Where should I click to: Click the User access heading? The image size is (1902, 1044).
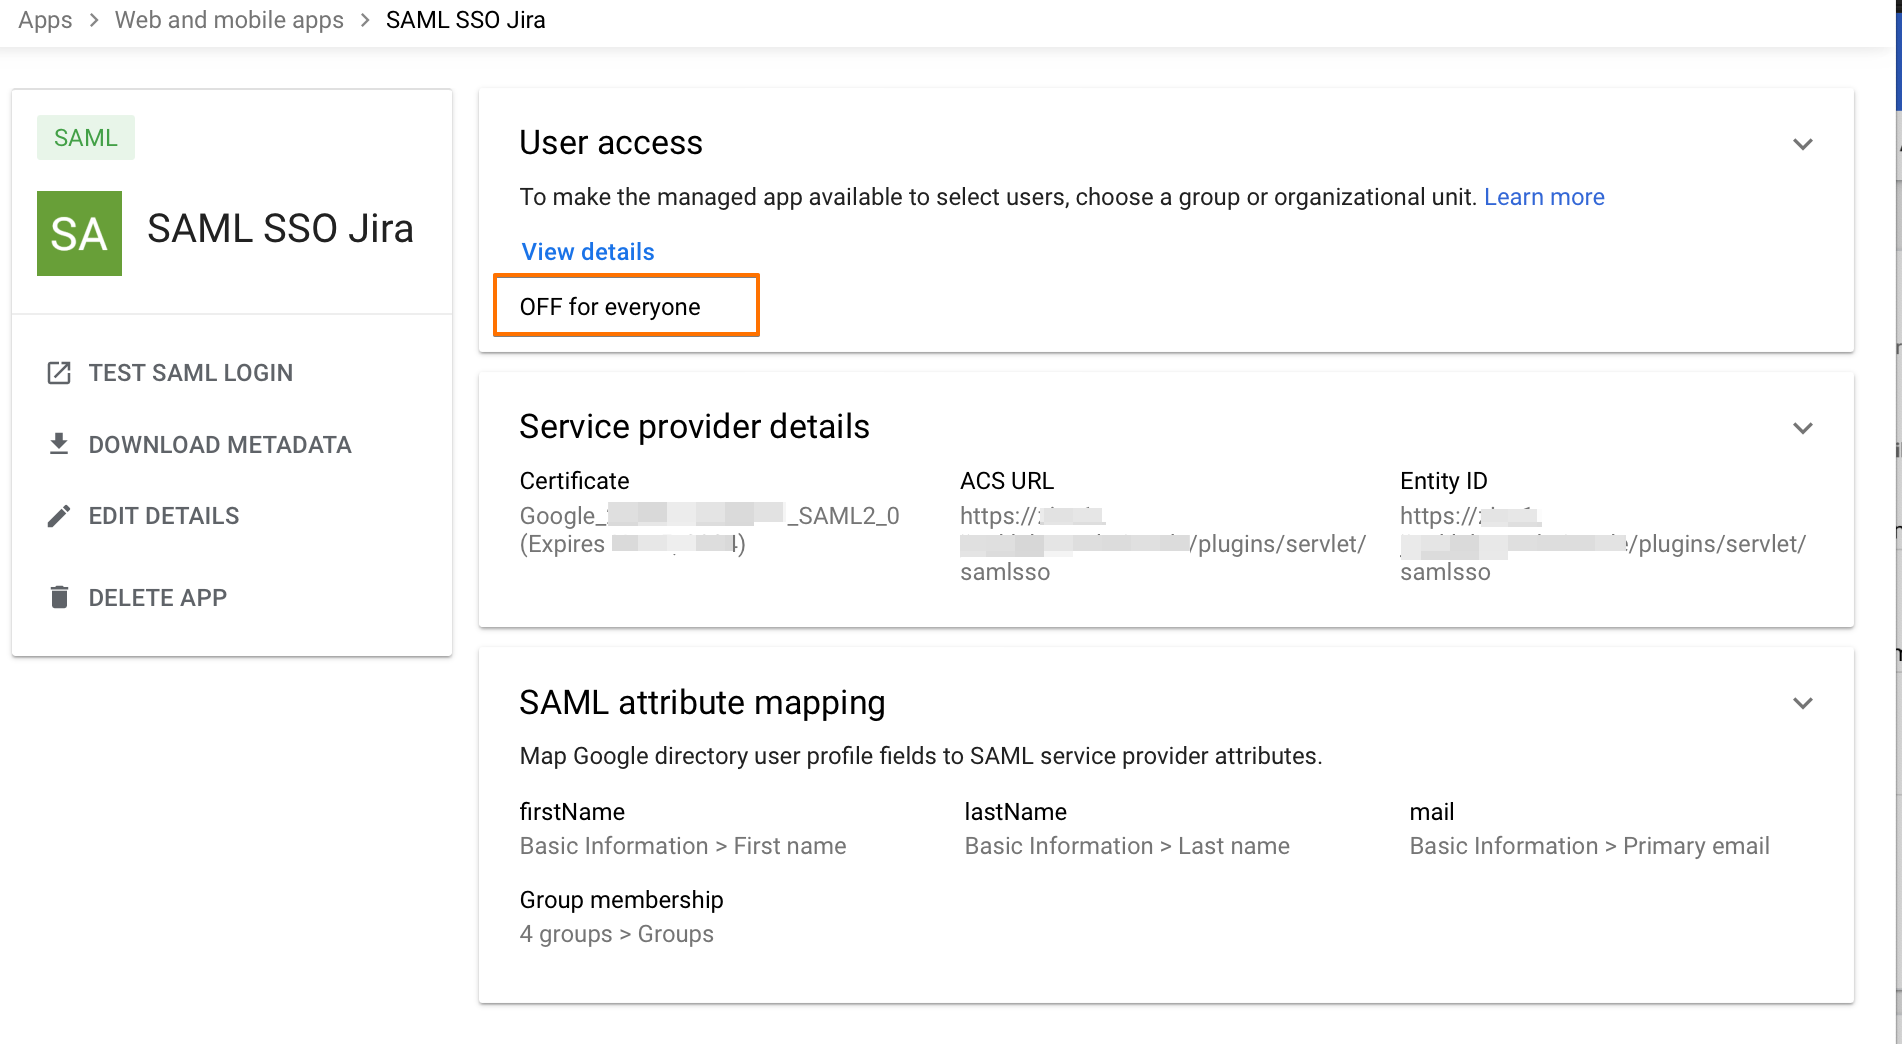pyautogui.click(x=611, y=143)
